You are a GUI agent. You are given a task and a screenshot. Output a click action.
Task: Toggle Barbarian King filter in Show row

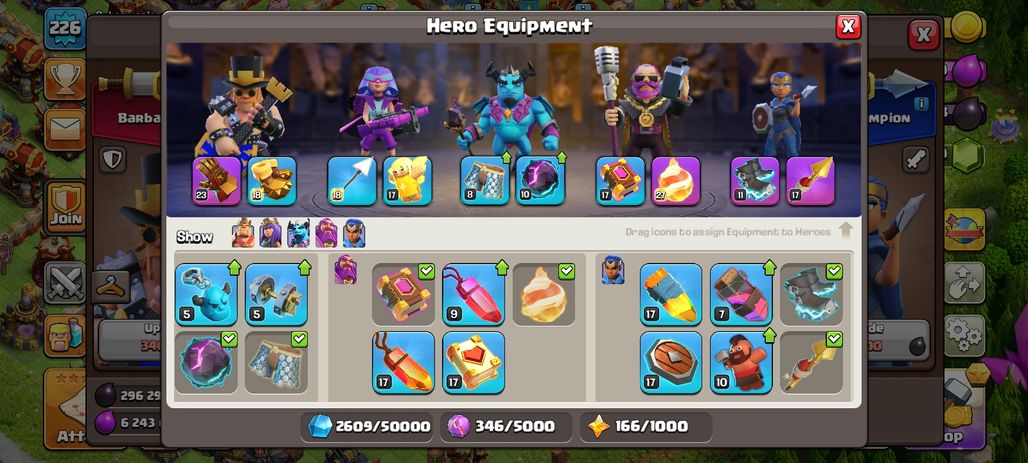click(x=243, y=233)
